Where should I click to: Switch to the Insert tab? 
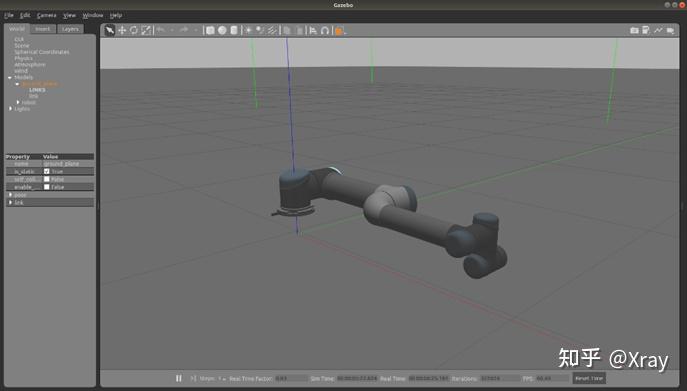42,29
